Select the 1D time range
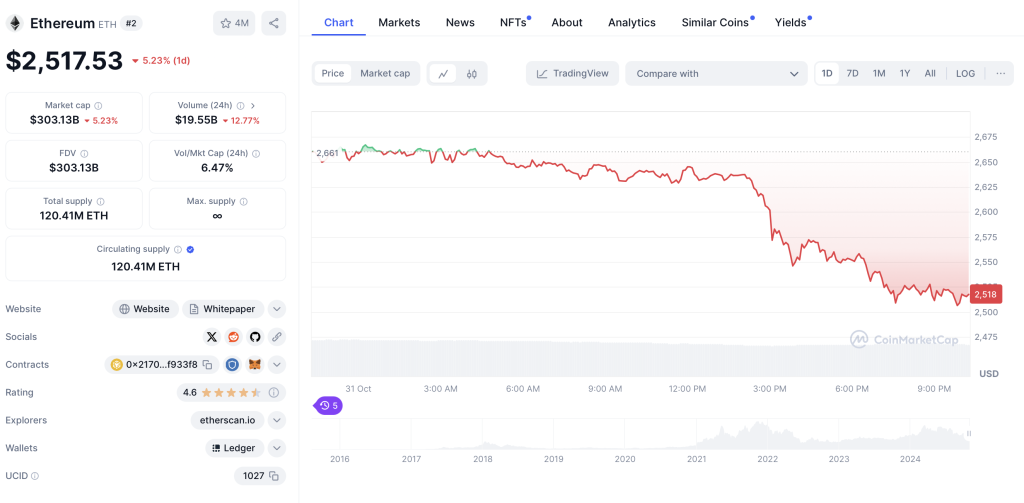 click(x=827, y=74)
